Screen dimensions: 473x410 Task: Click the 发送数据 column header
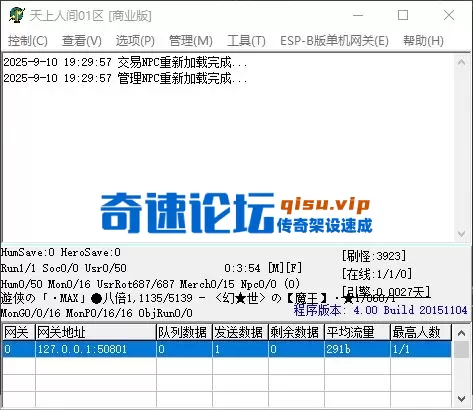point(240,332)
